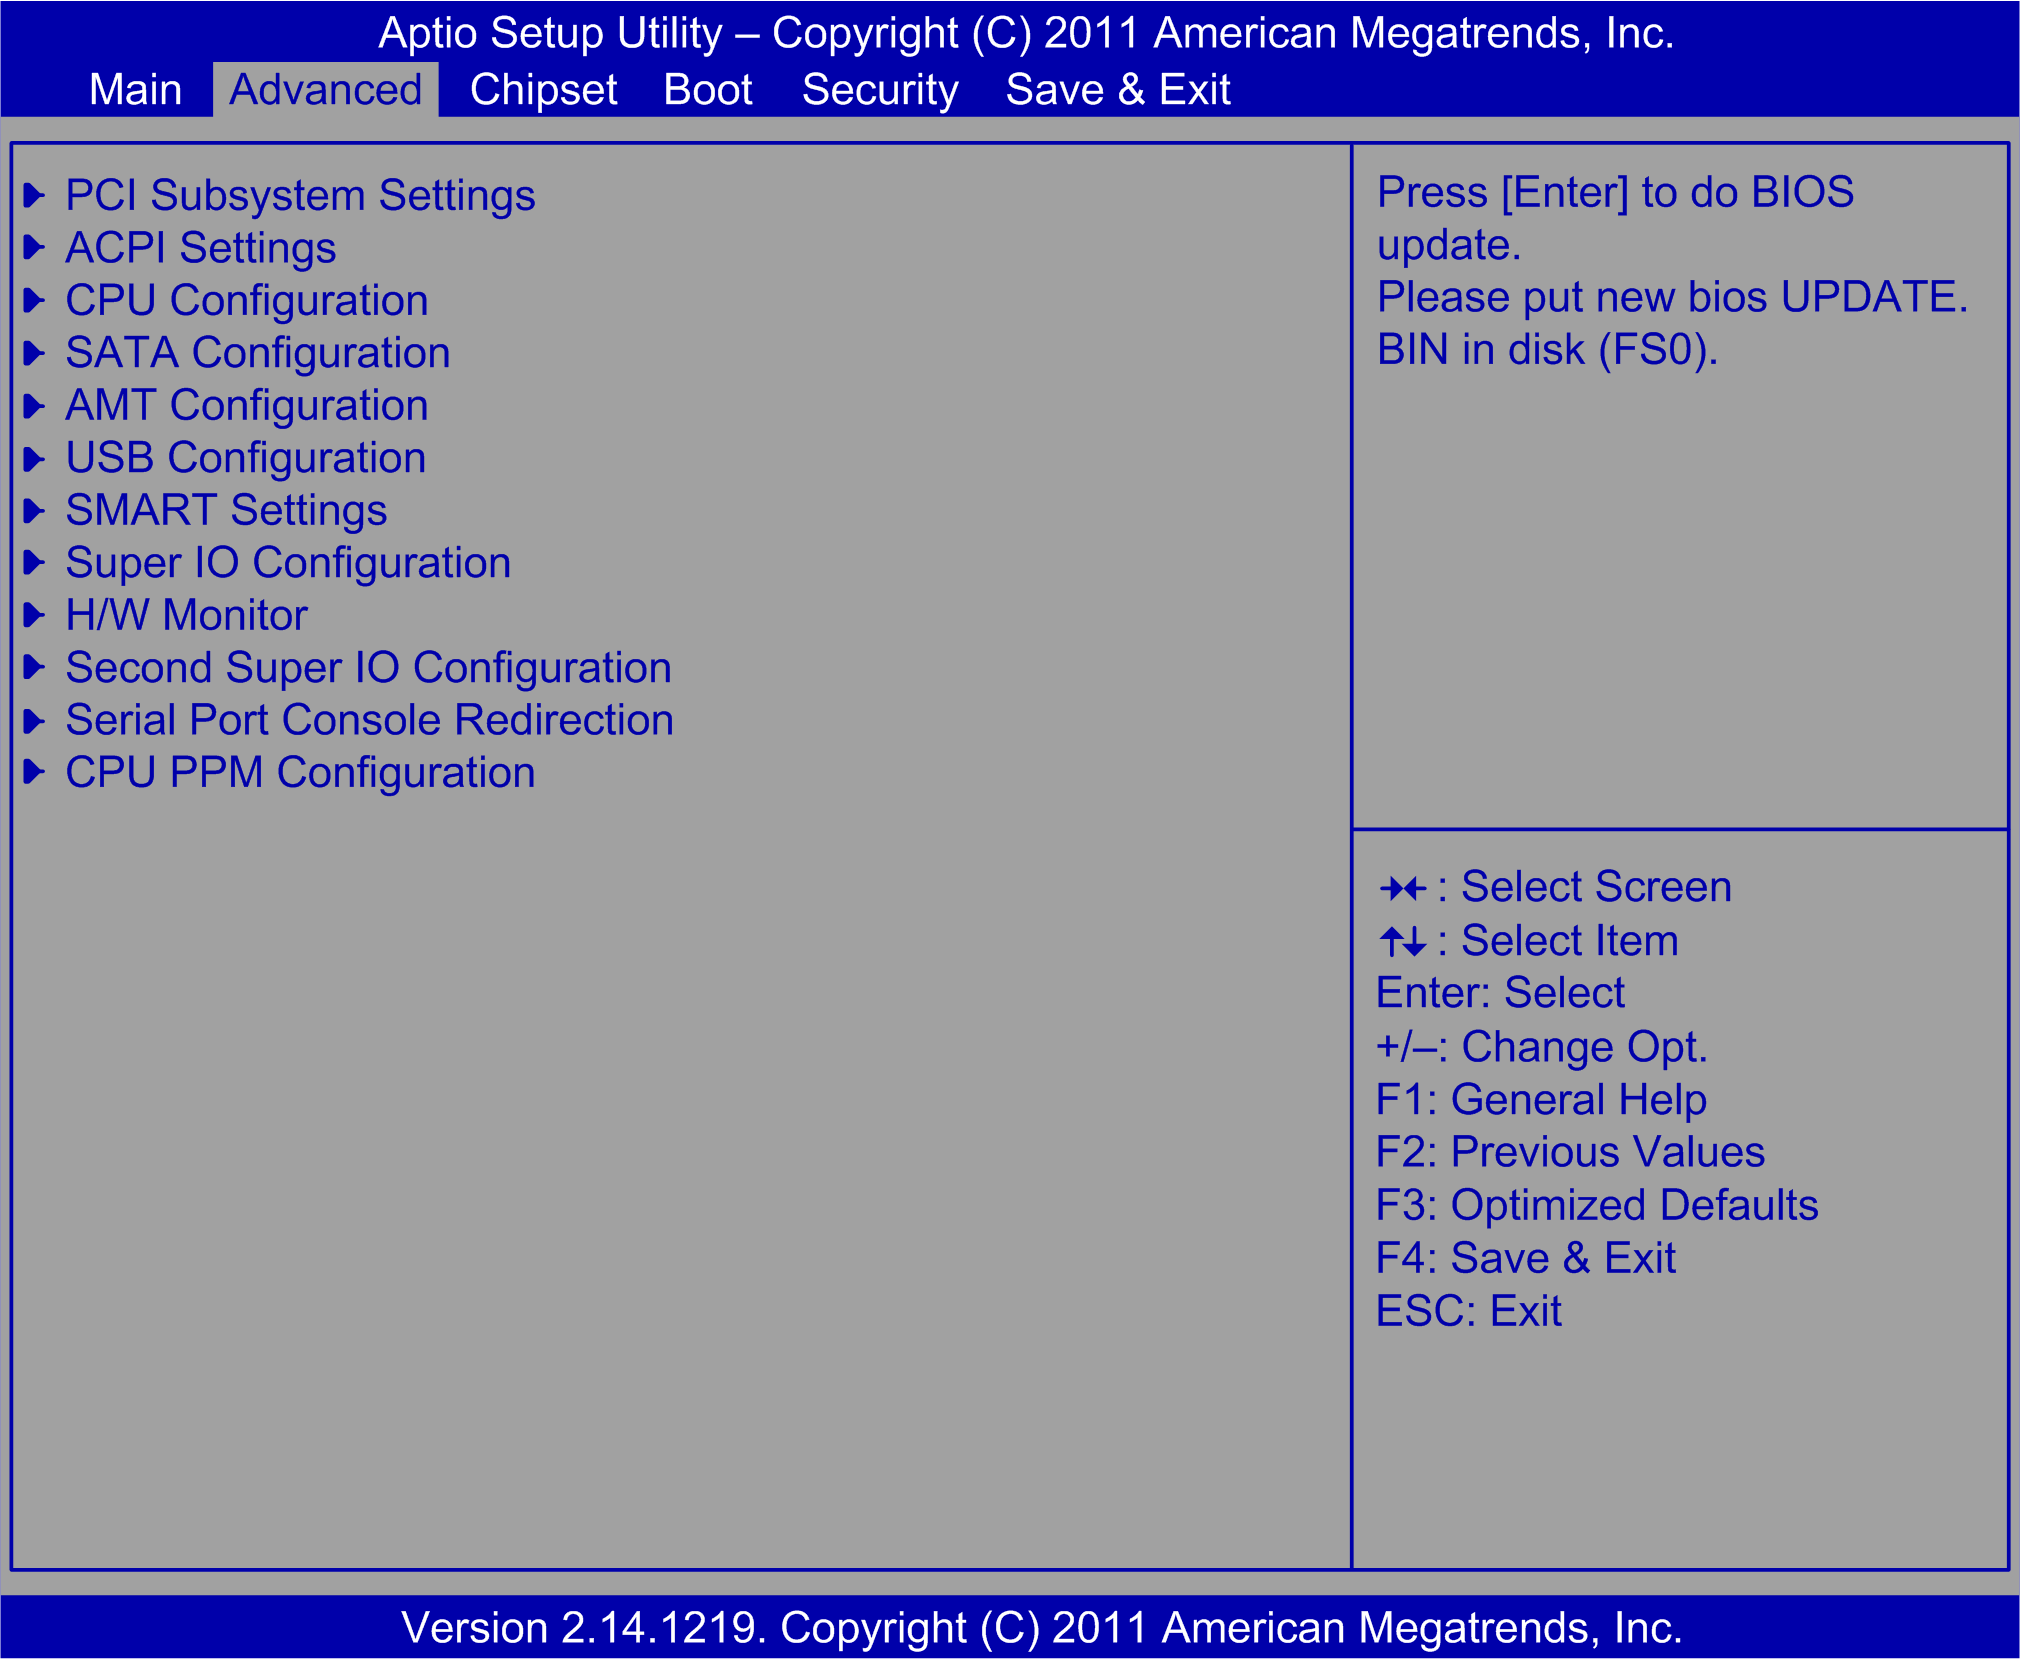Click arrow beside PCI Subsystem Settings
Viewport: 2020px width, 1659px height.
(34, 195)
